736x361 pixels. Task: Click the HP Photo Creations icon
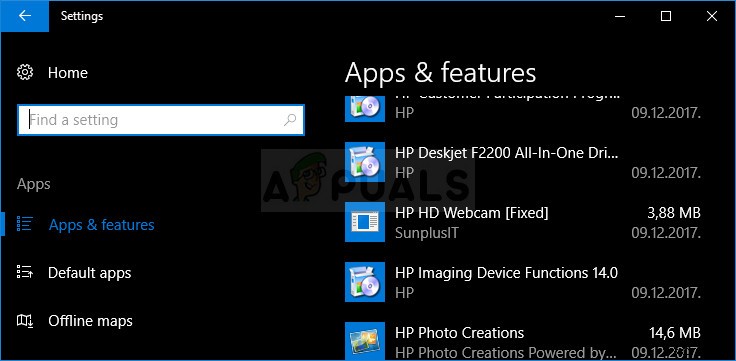click(x=365, y=341)
